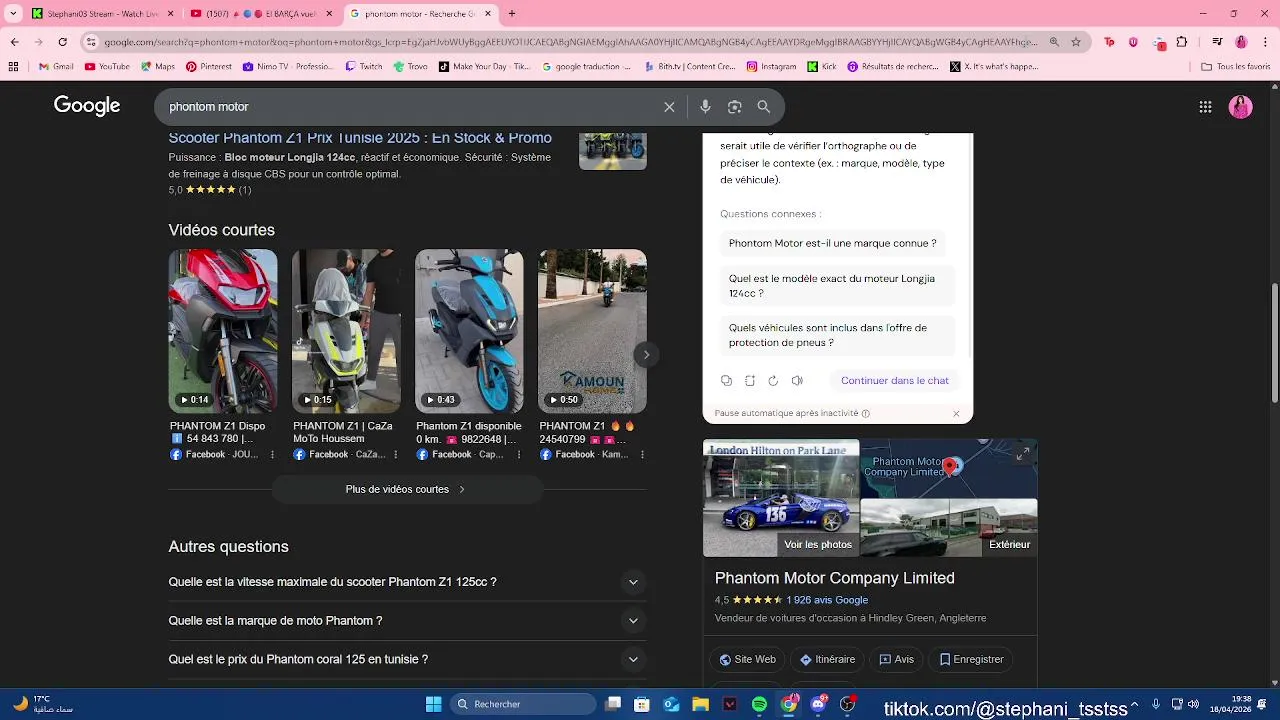Viewport: 1280px width, 720px height.
Task: Click Avis reviews button
Action: pos(897,660)
